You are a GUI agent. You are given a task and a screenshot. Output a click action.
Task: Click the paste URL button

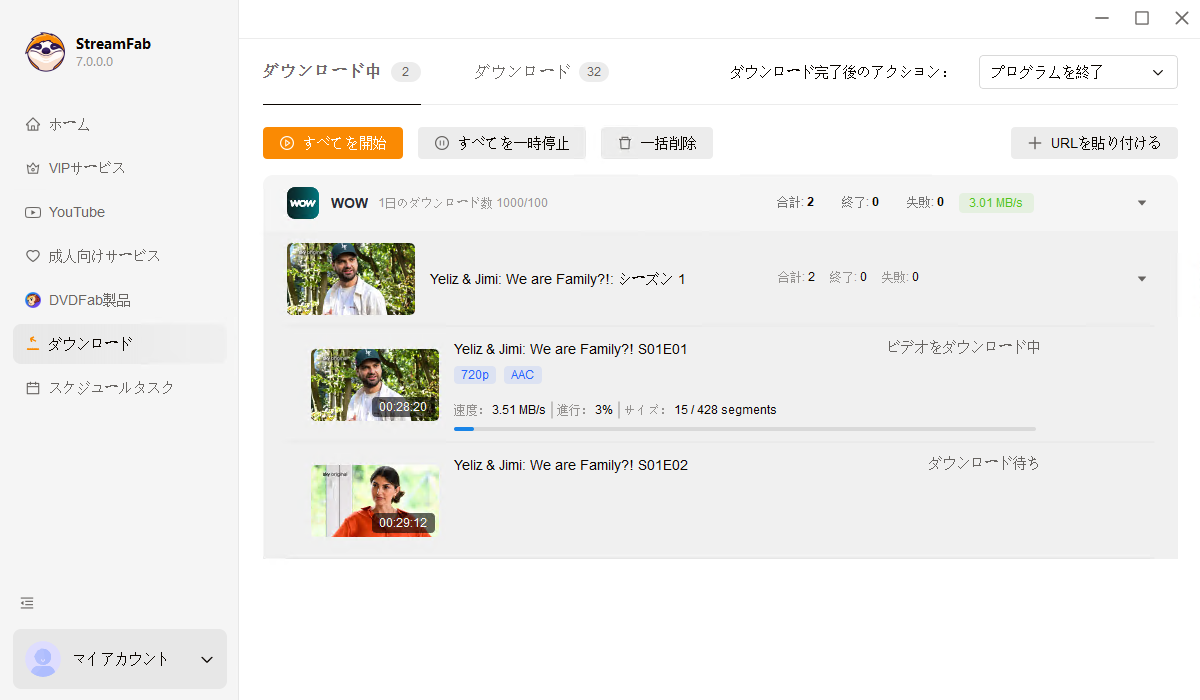click(1094, 143)
